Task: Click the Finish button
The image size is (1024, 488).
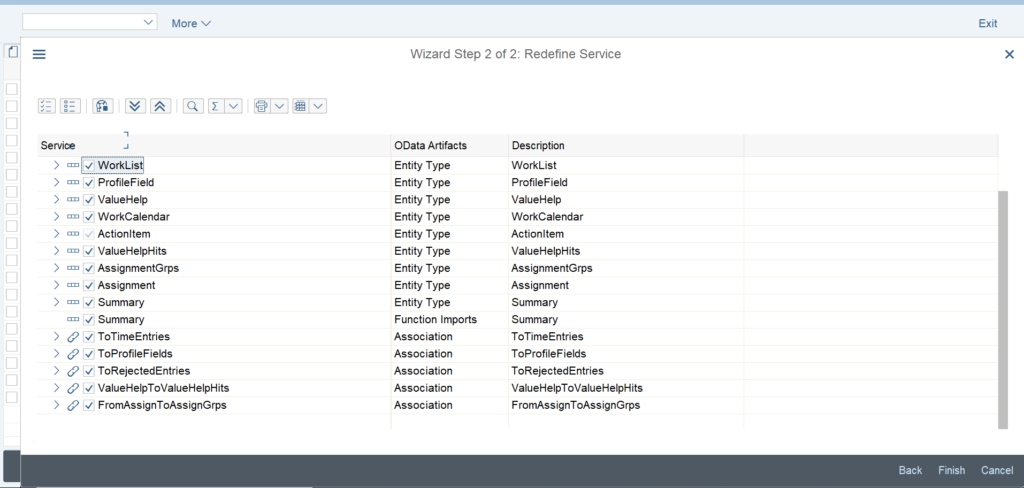Action: [x=952, y=470]
